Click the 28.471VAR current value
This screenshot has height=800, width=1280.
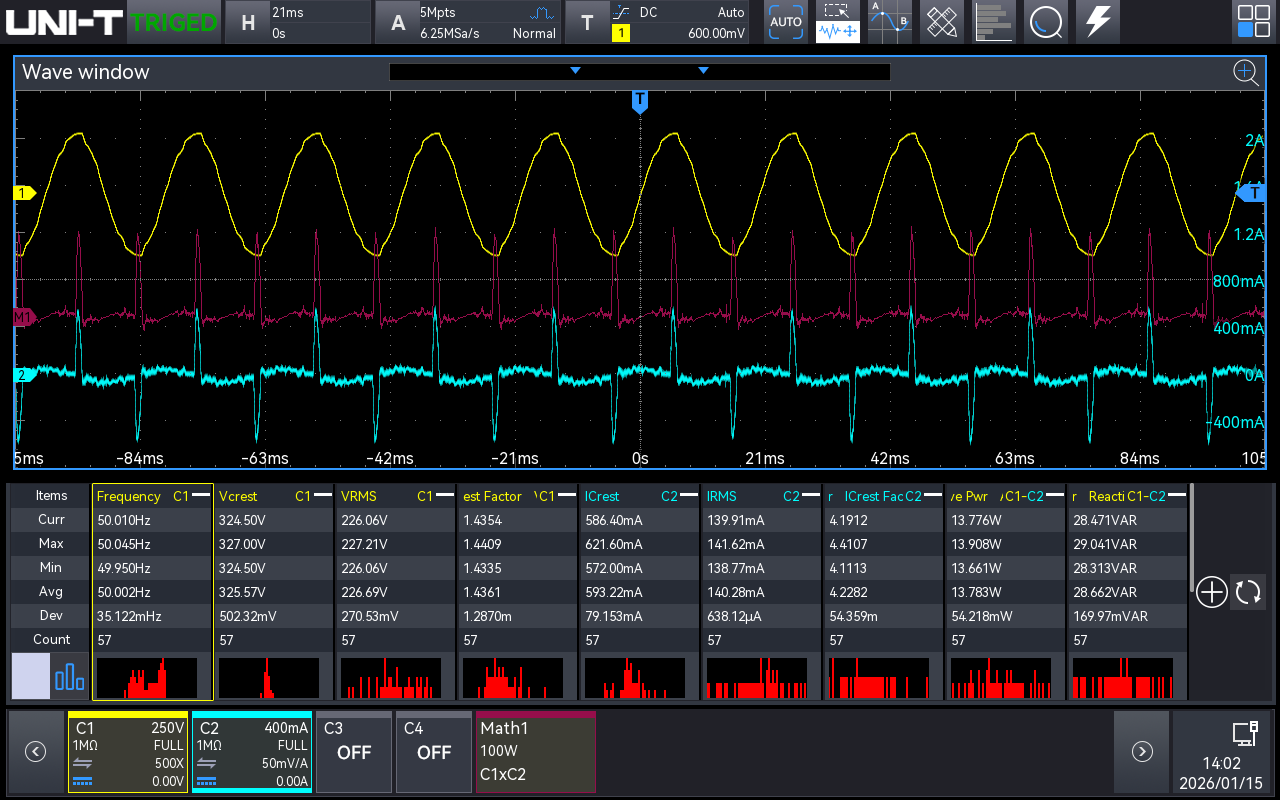pyautogui.click(x=1105, y=520)
